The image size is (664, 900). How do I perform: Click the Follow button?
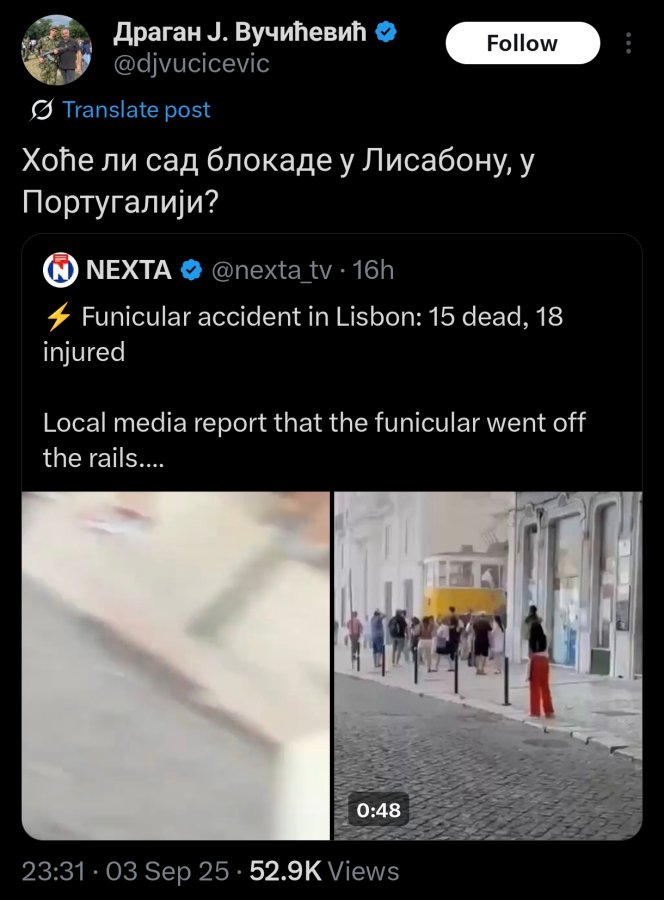522,43
